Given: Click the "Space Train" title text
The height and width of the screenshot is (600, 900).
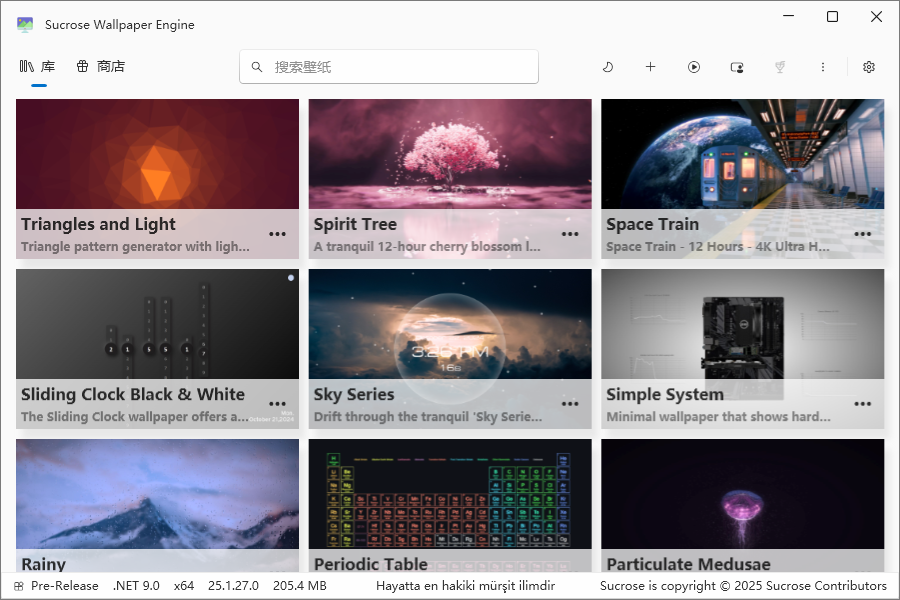Looking at the screenshot, I should tap(653, 224).
